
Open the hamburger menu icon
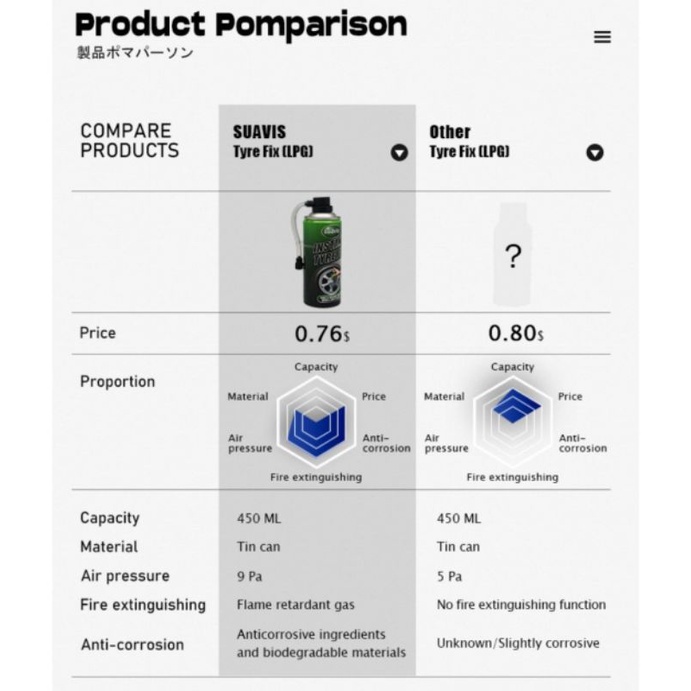coord(602,37)
